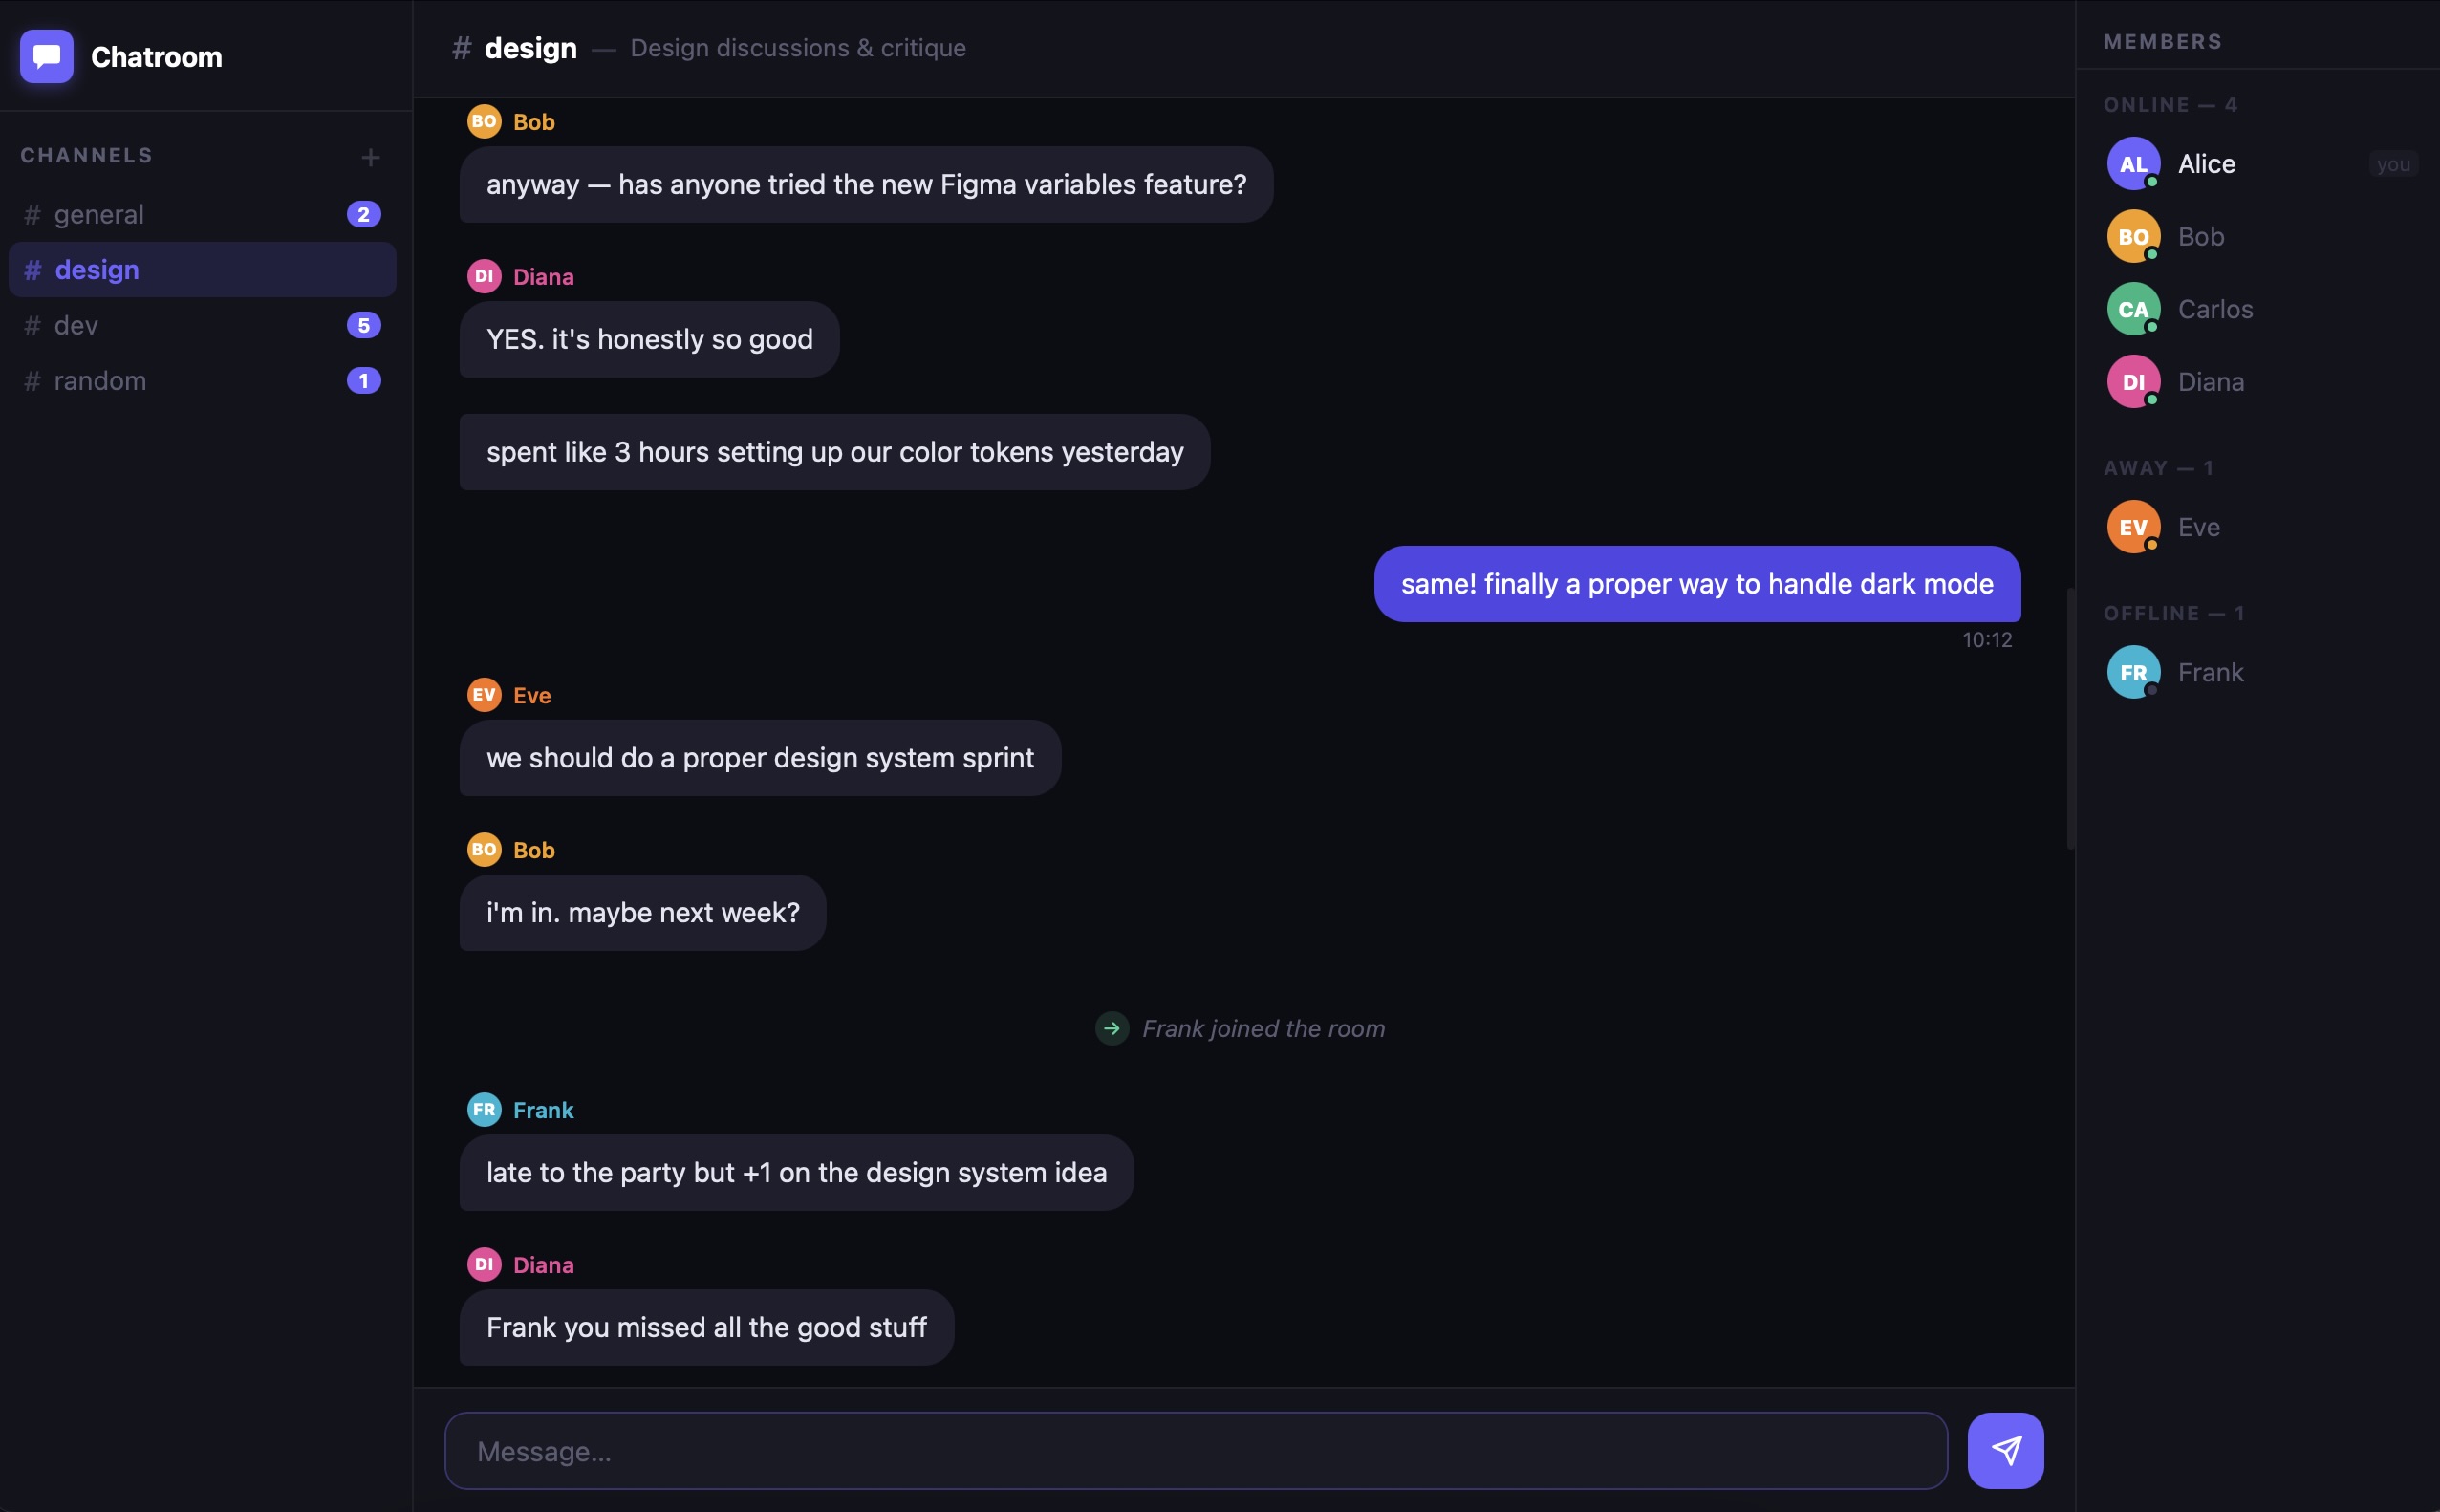
Task: Select Eve's avatar in the Away section
Action: (x=2134, y=526)
